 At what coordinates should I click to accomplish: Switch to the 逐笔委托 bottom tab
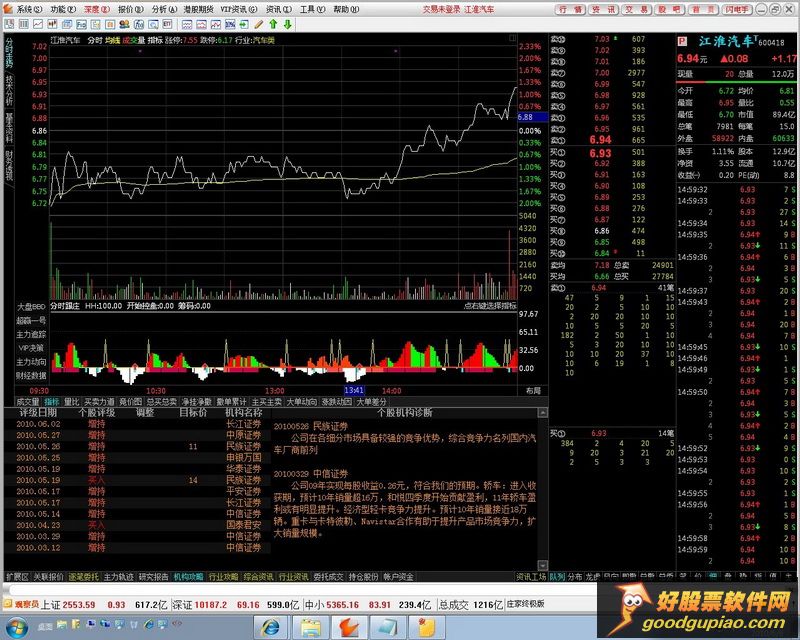(x=84, y=577)
